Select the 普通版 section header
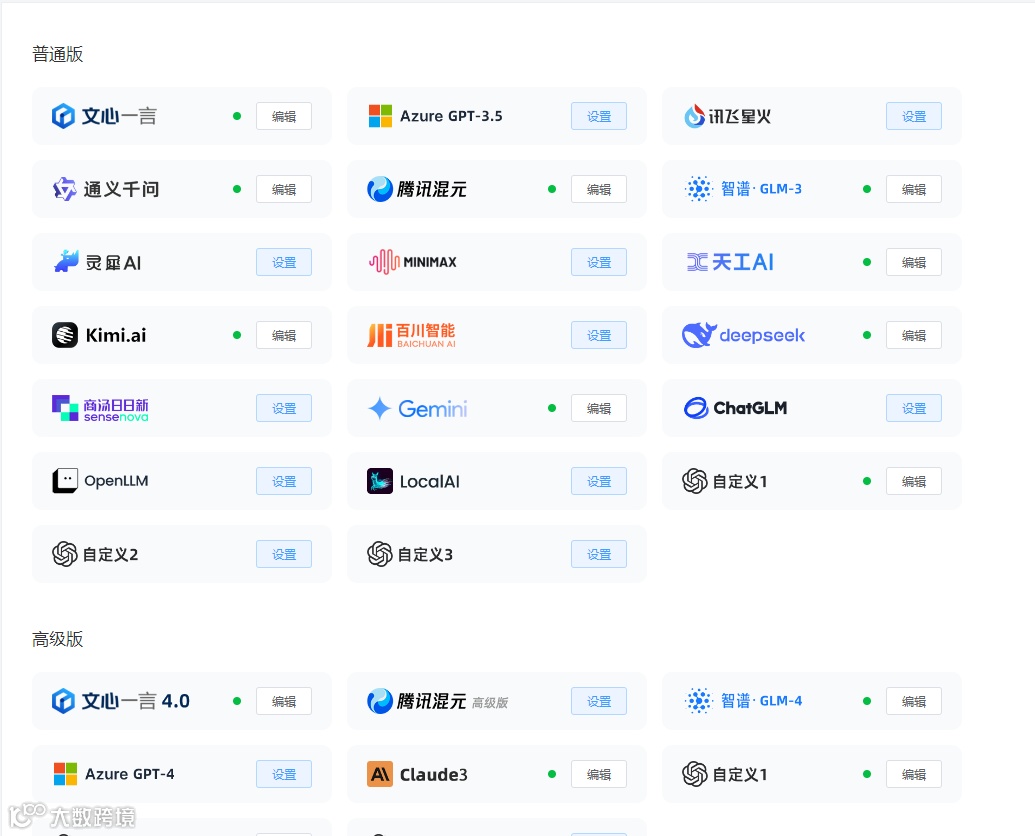This screenshot has height=836, width=1035. pyautogui.click(x=57, y=54)
